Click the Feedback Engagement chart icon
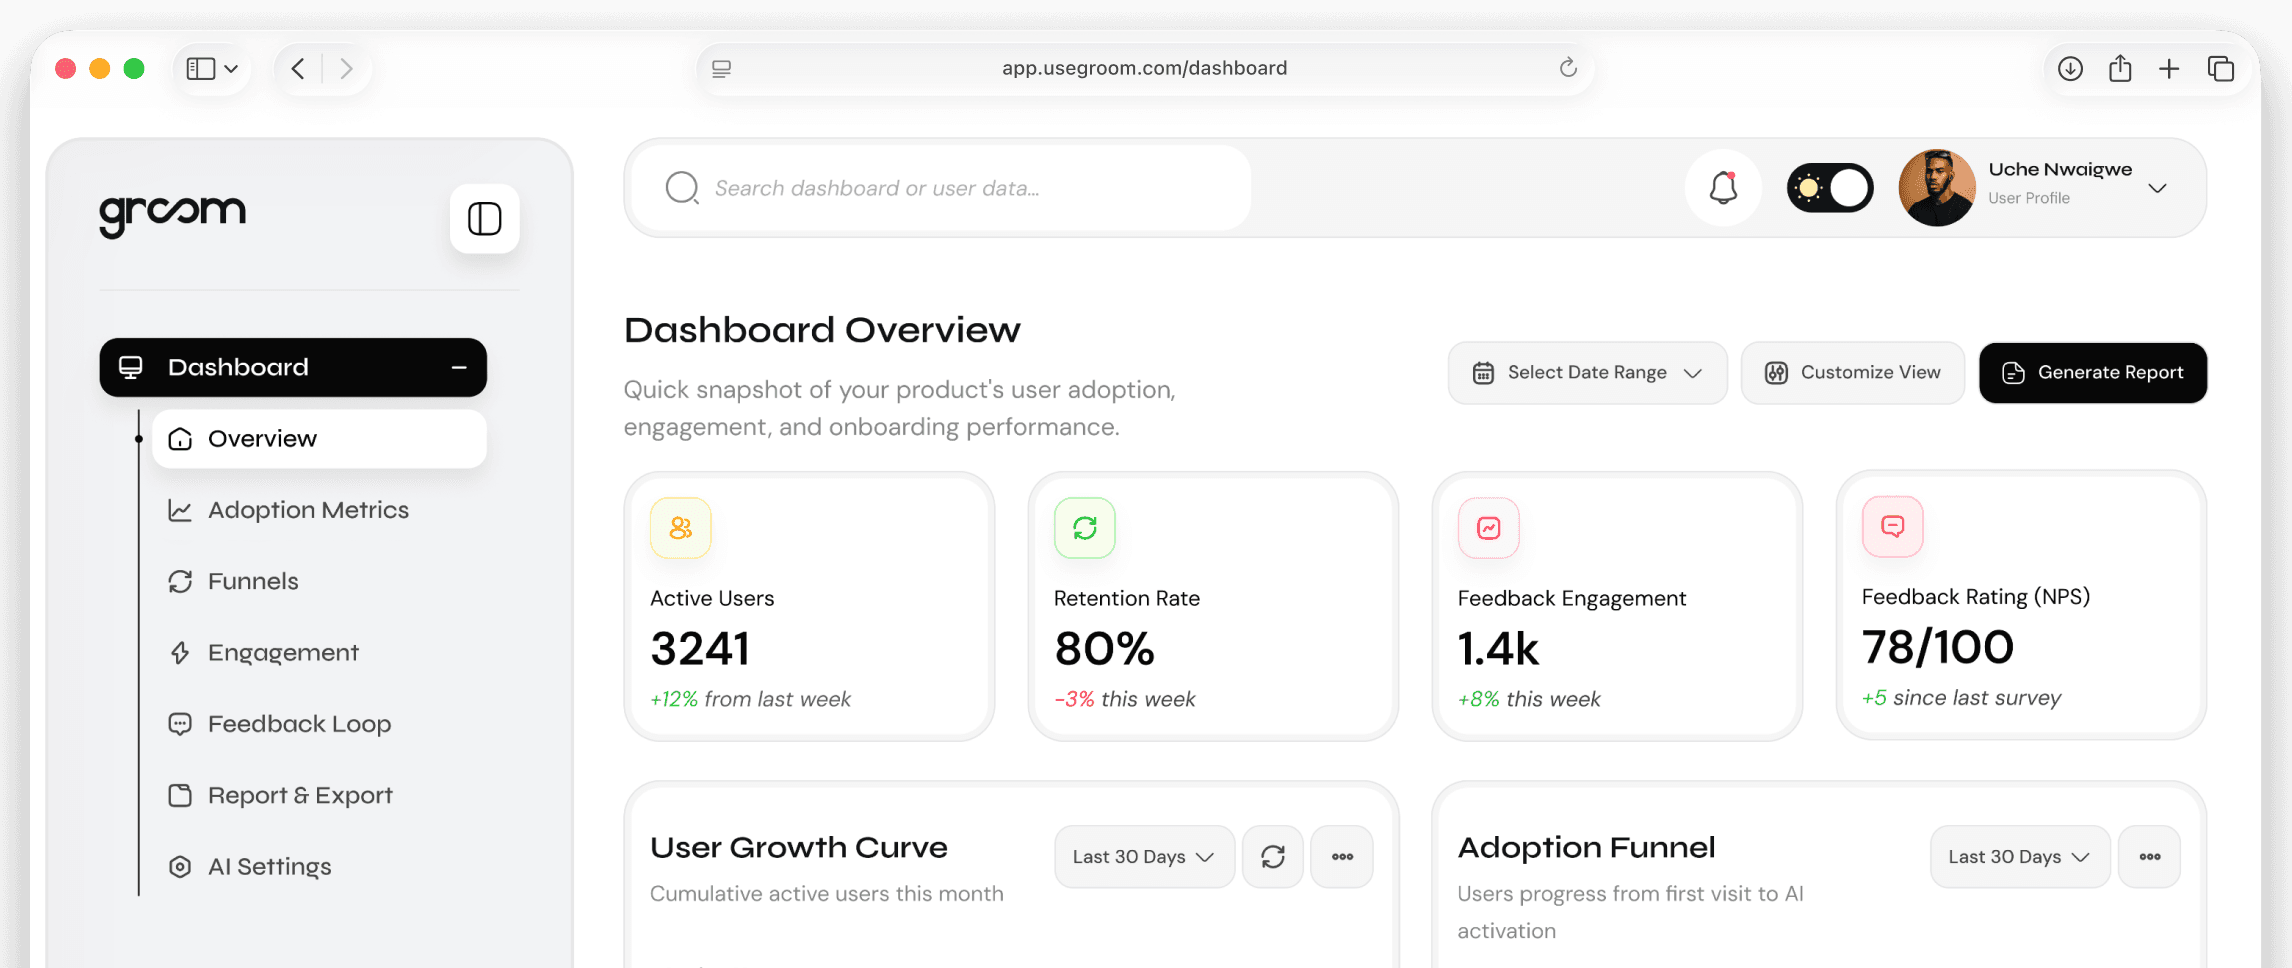This screenshot has width=2292, height=968. pyautogui.click(x=1489, y=528)
